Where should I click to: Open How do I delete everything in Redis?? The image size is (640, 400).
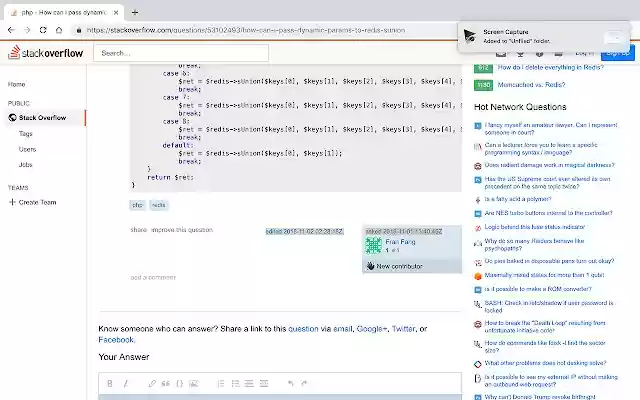[550, 67]
